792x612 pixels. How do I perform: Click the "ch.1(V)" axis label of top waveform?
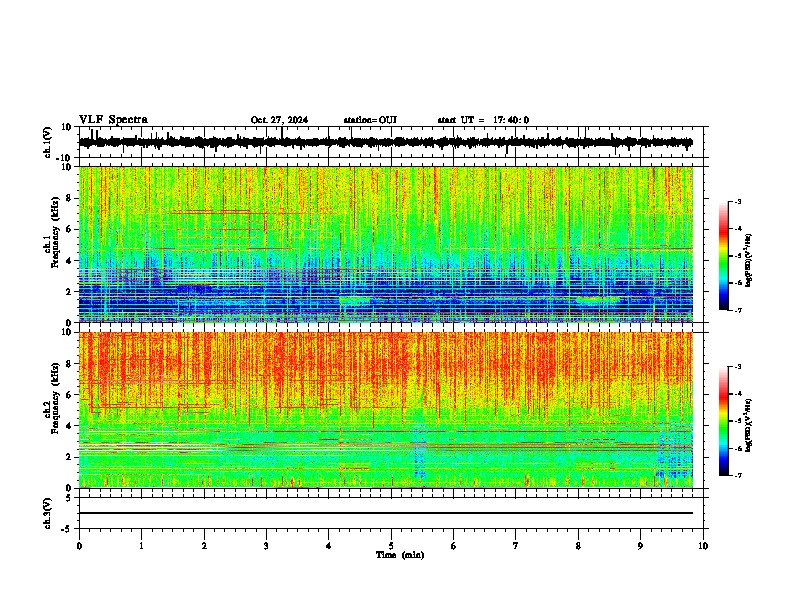(x=48, y=142)
